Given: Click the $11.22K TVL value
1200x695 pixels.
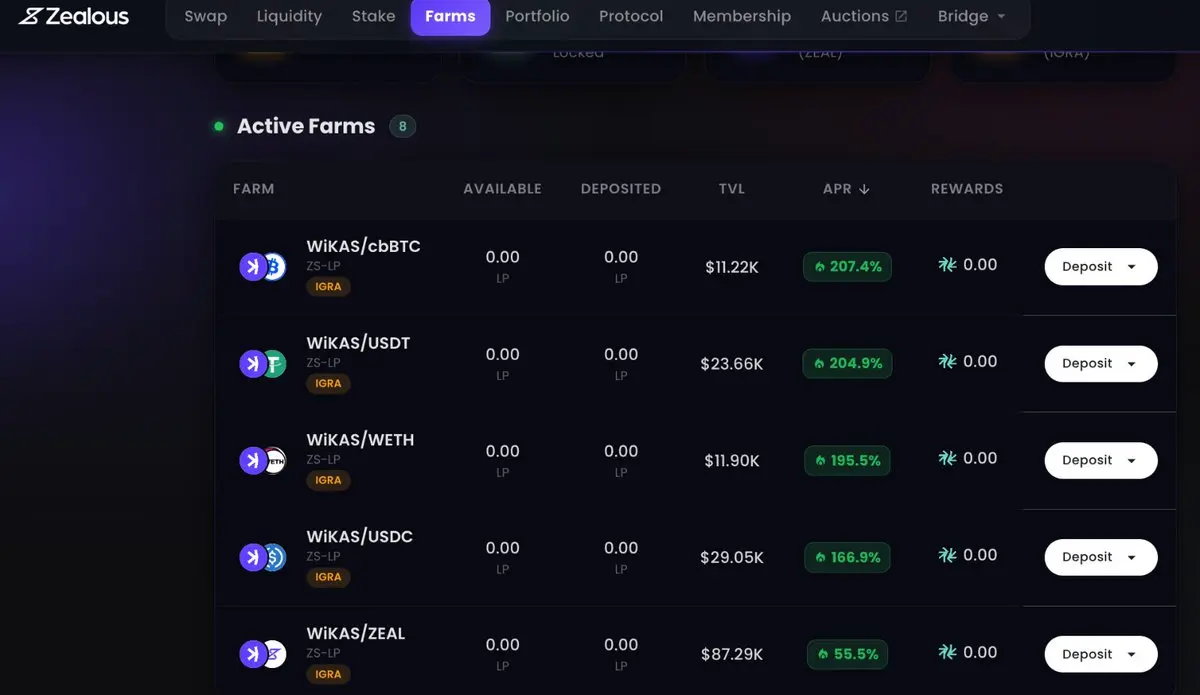Looking at the screenshot, I should pyautogui.click(x=732, y=268).
